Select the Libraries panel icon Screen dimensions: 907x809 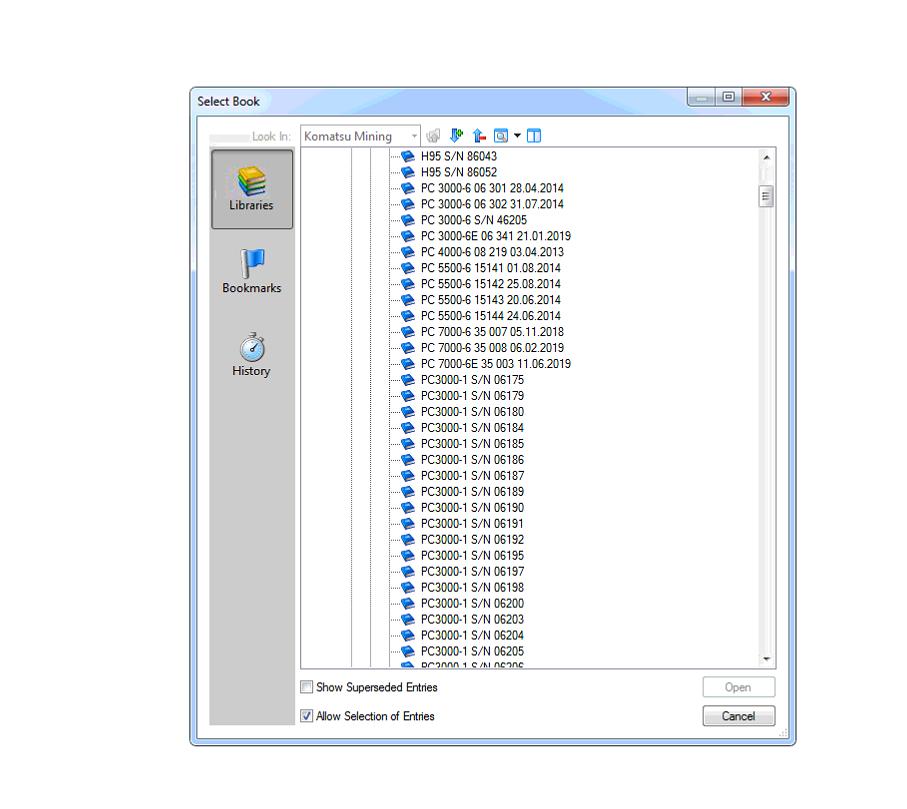pos(251,188)
